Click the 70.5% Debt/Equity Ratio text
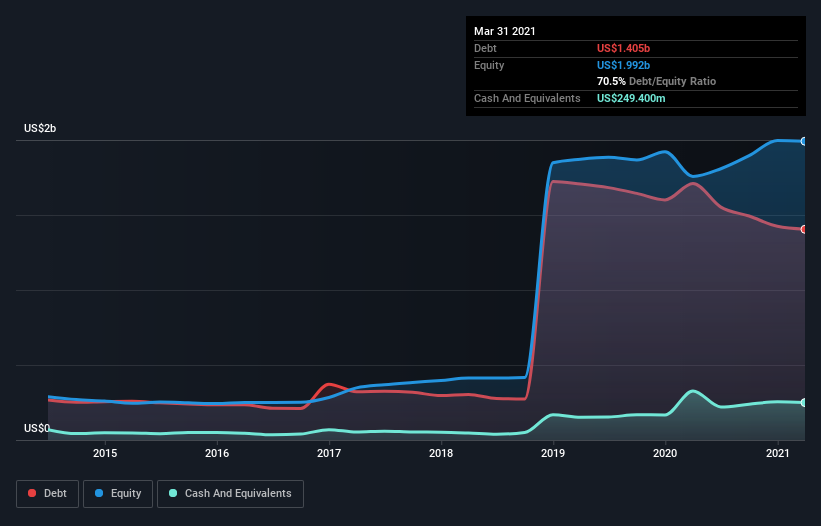 657,81
